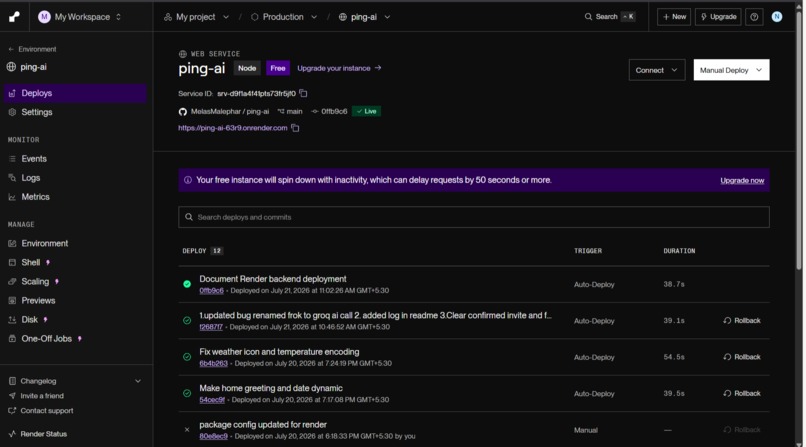Open commit link 54cec9f

212,400
